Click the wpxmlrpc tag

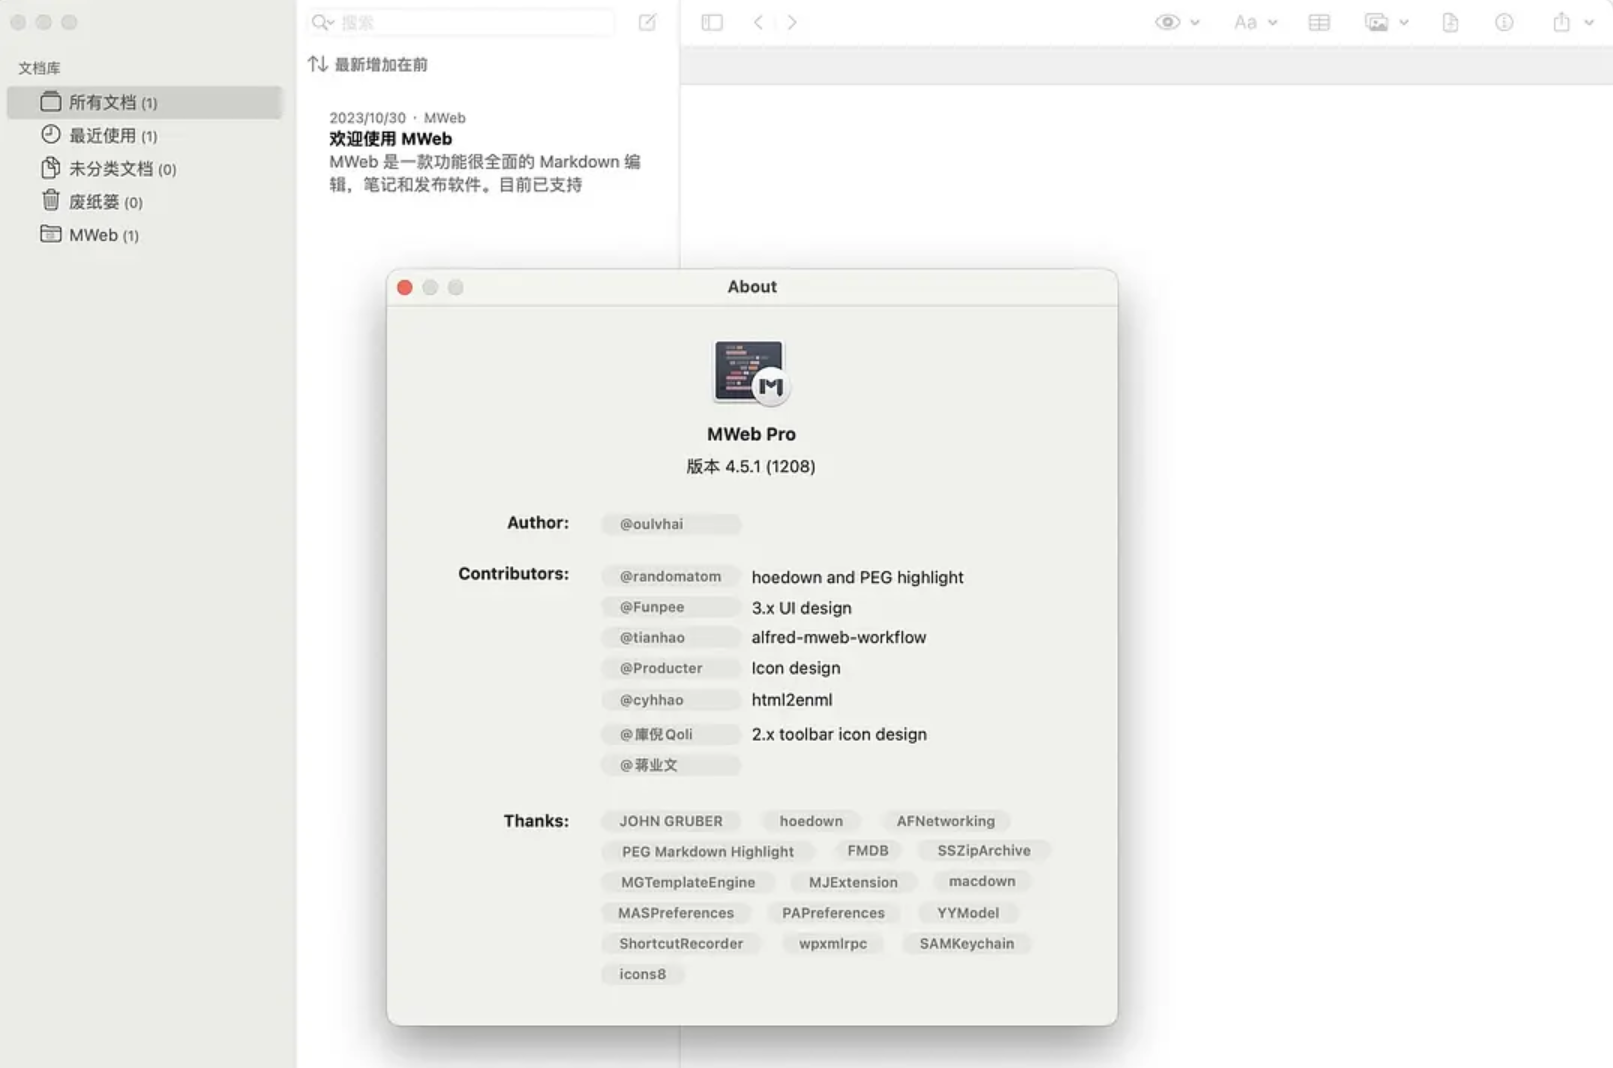coord(833,943)
